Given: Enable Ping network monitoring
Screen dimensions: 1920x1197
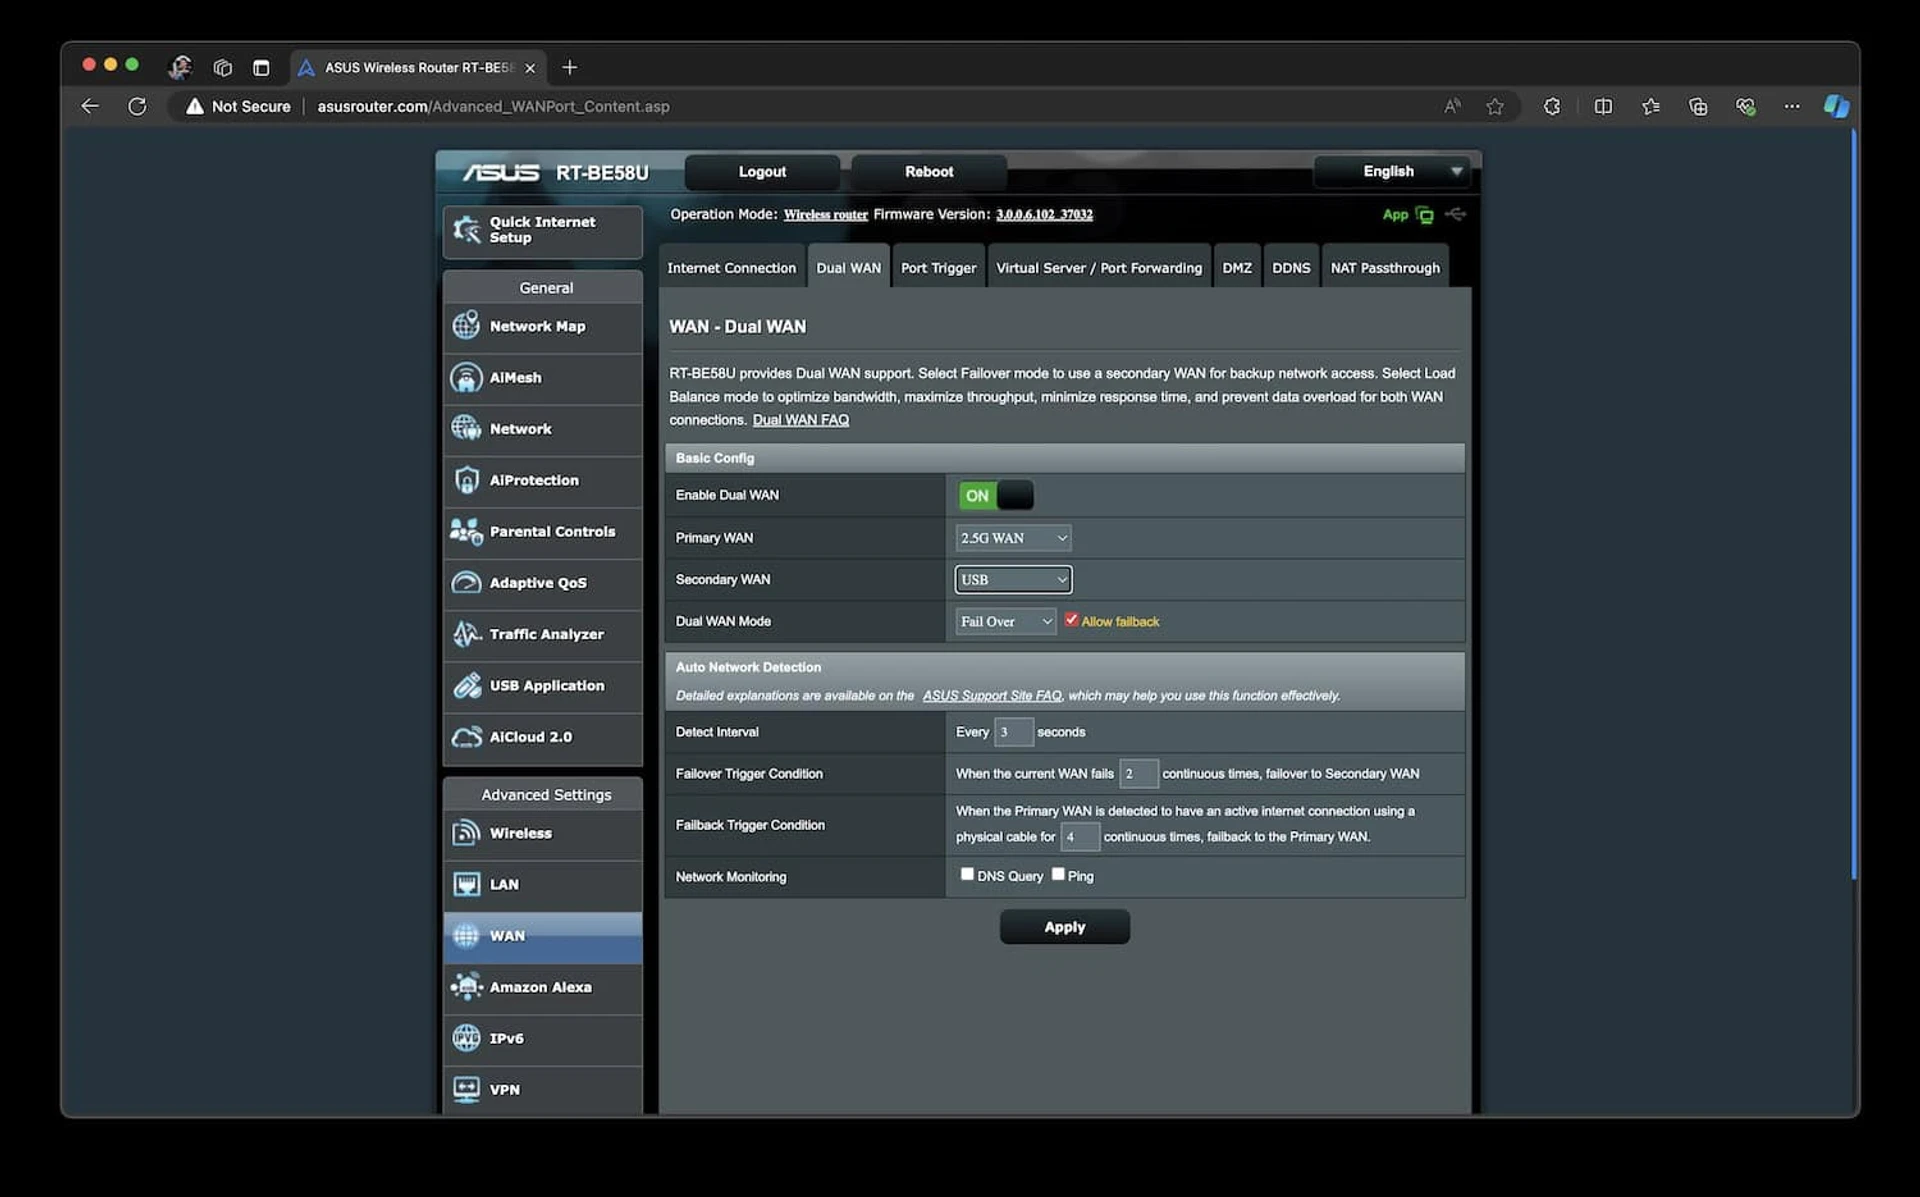Looking at the screenshot, I should [1058, 874].
